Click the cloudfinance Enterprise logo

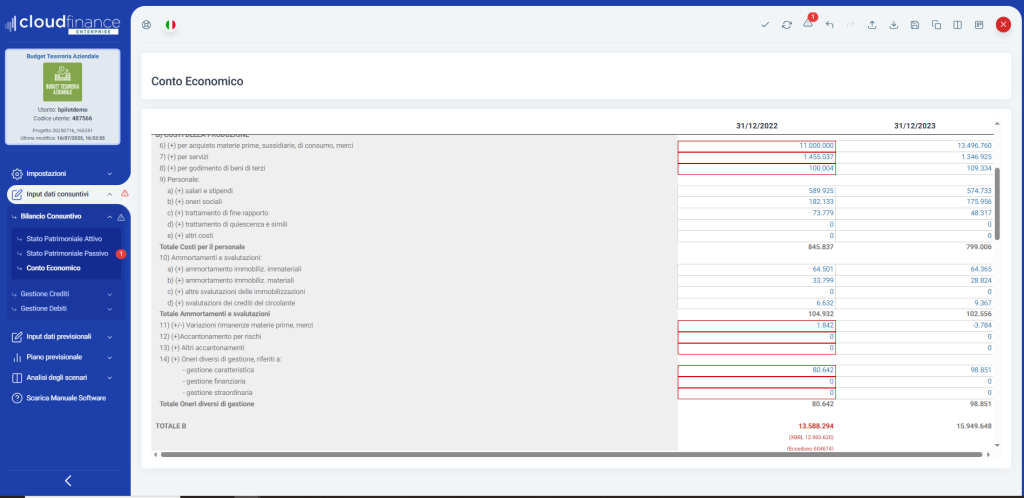point(62,25)
